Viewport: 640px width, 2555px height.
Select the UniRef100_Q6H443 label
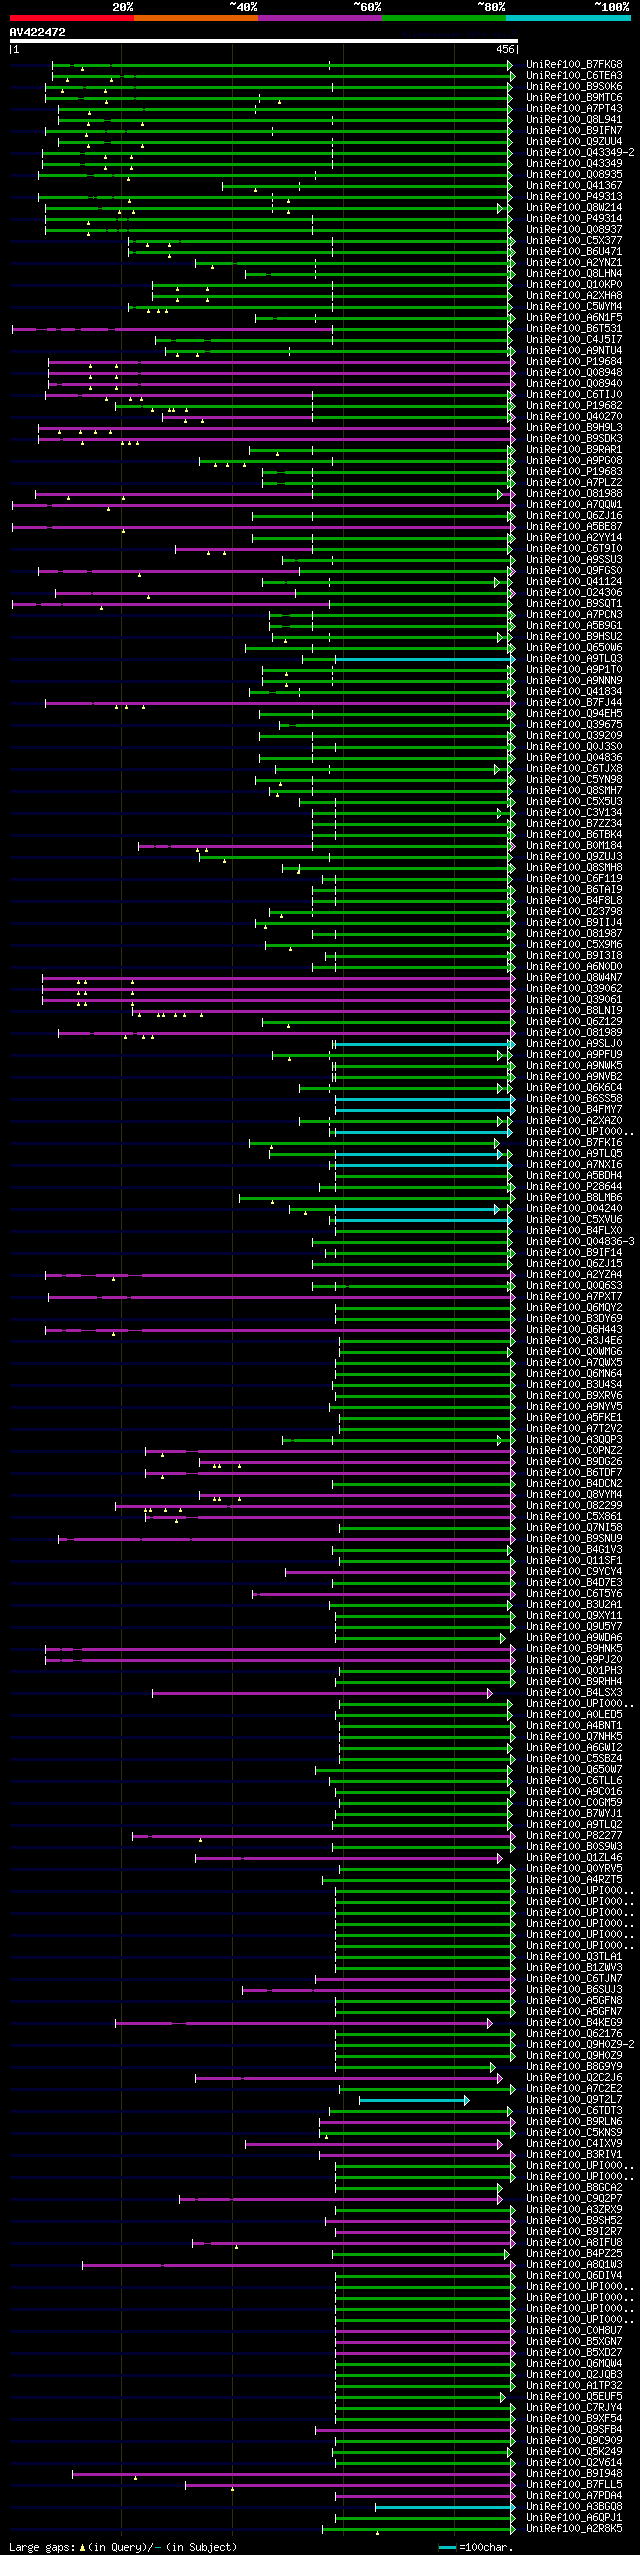click(574, 1330)
